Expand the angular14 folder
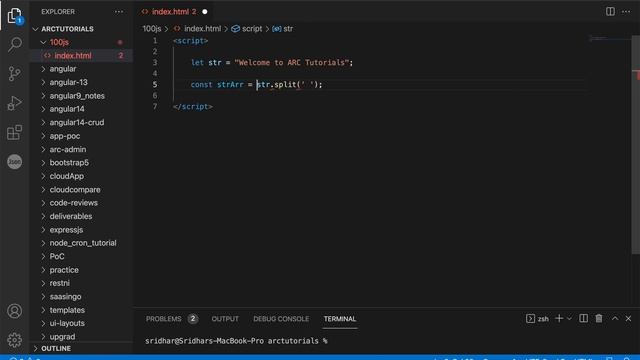The image size is (640, 360). [x=67, y=109]
